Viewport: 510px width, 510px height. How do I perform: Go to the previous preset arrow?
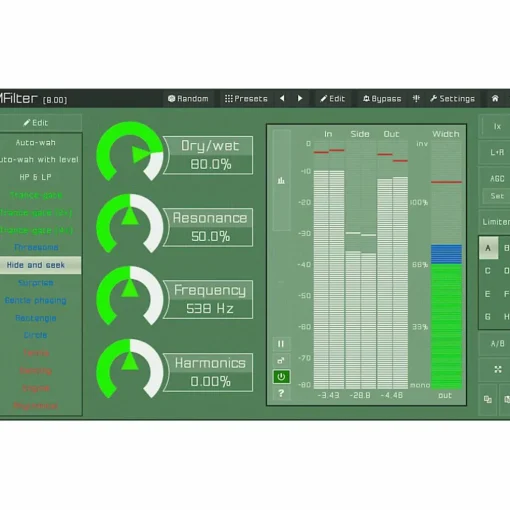(x=282, y=99)
